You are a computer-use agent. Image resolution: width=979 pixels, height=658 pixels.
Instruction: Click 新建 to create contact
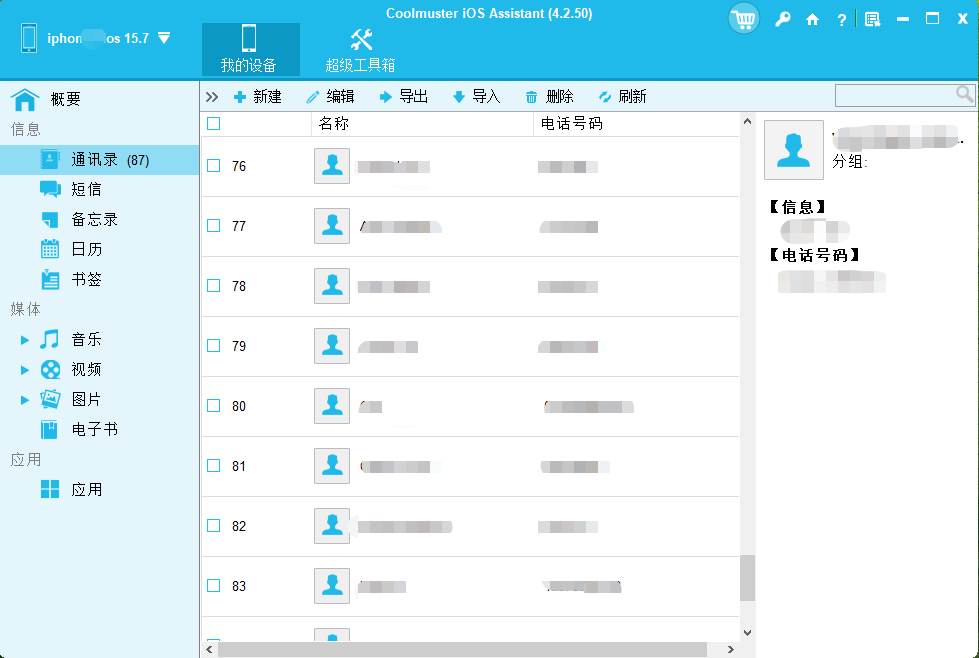[258, 97]
